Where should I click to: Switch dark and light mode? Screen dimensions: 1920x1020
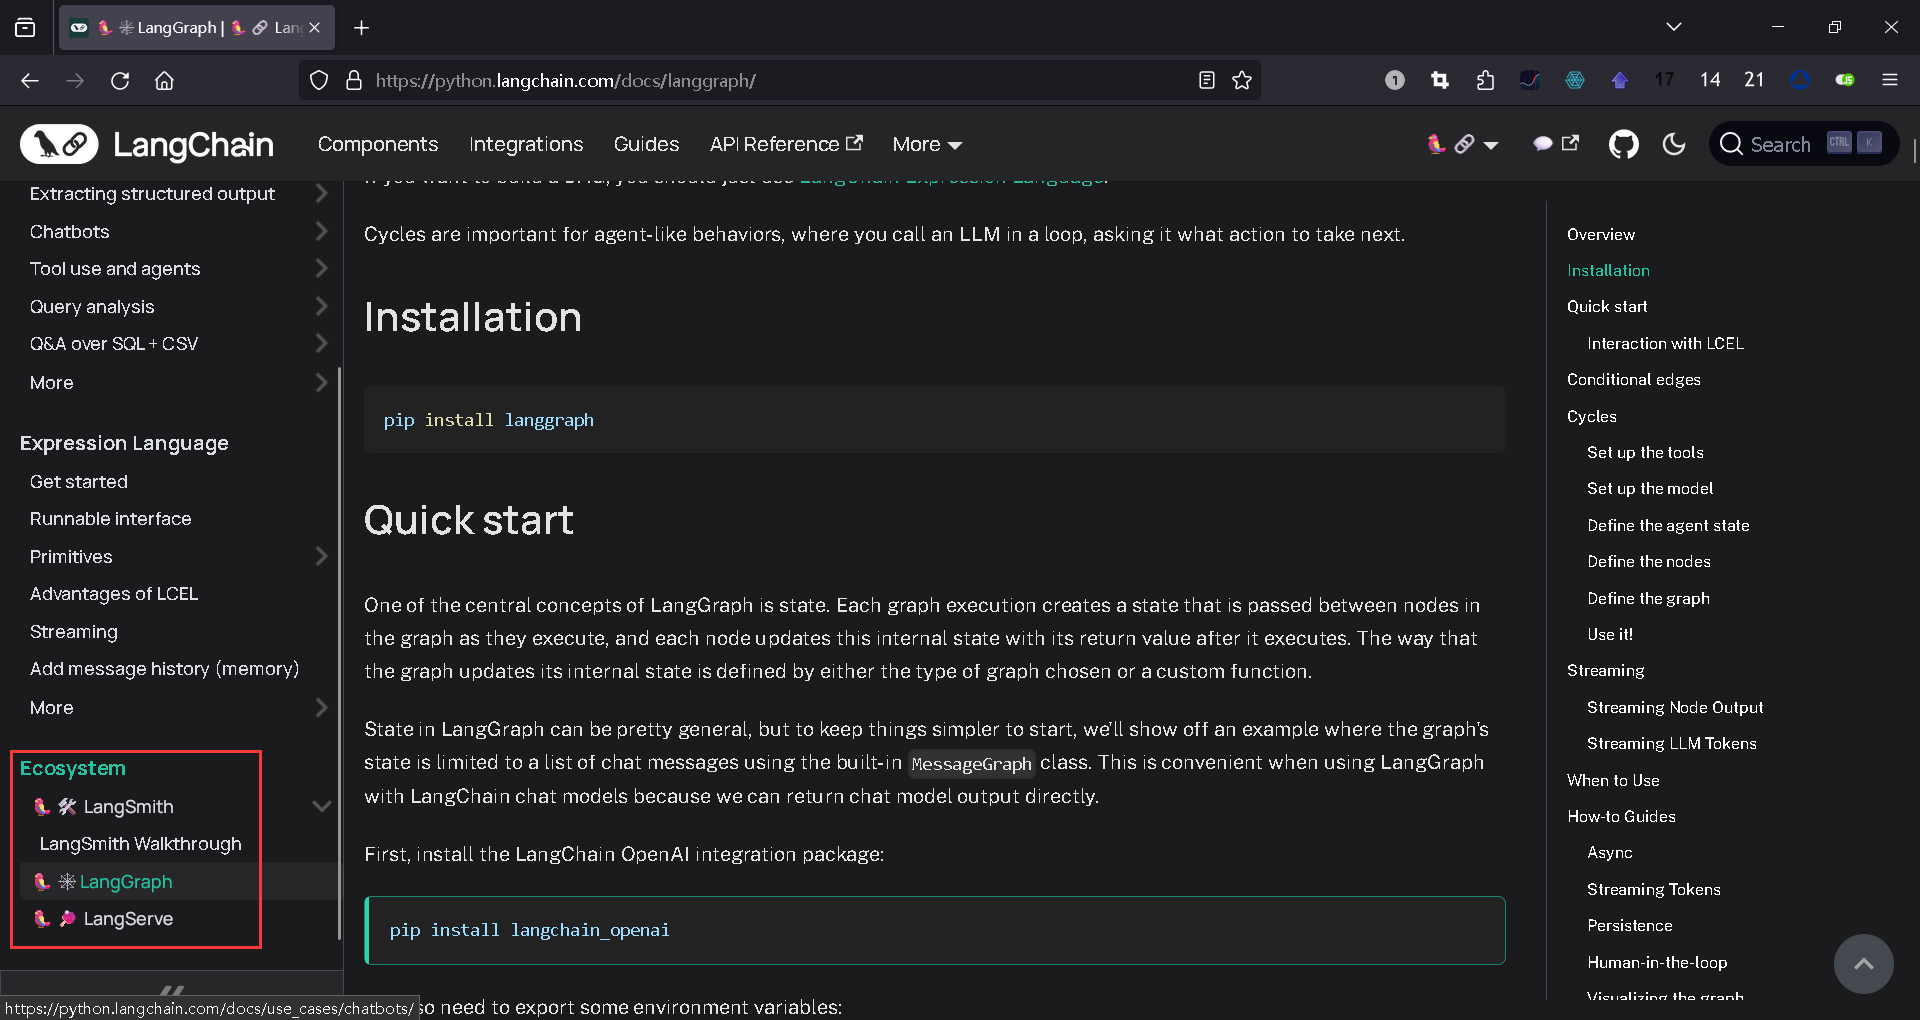click(1674, 145)
